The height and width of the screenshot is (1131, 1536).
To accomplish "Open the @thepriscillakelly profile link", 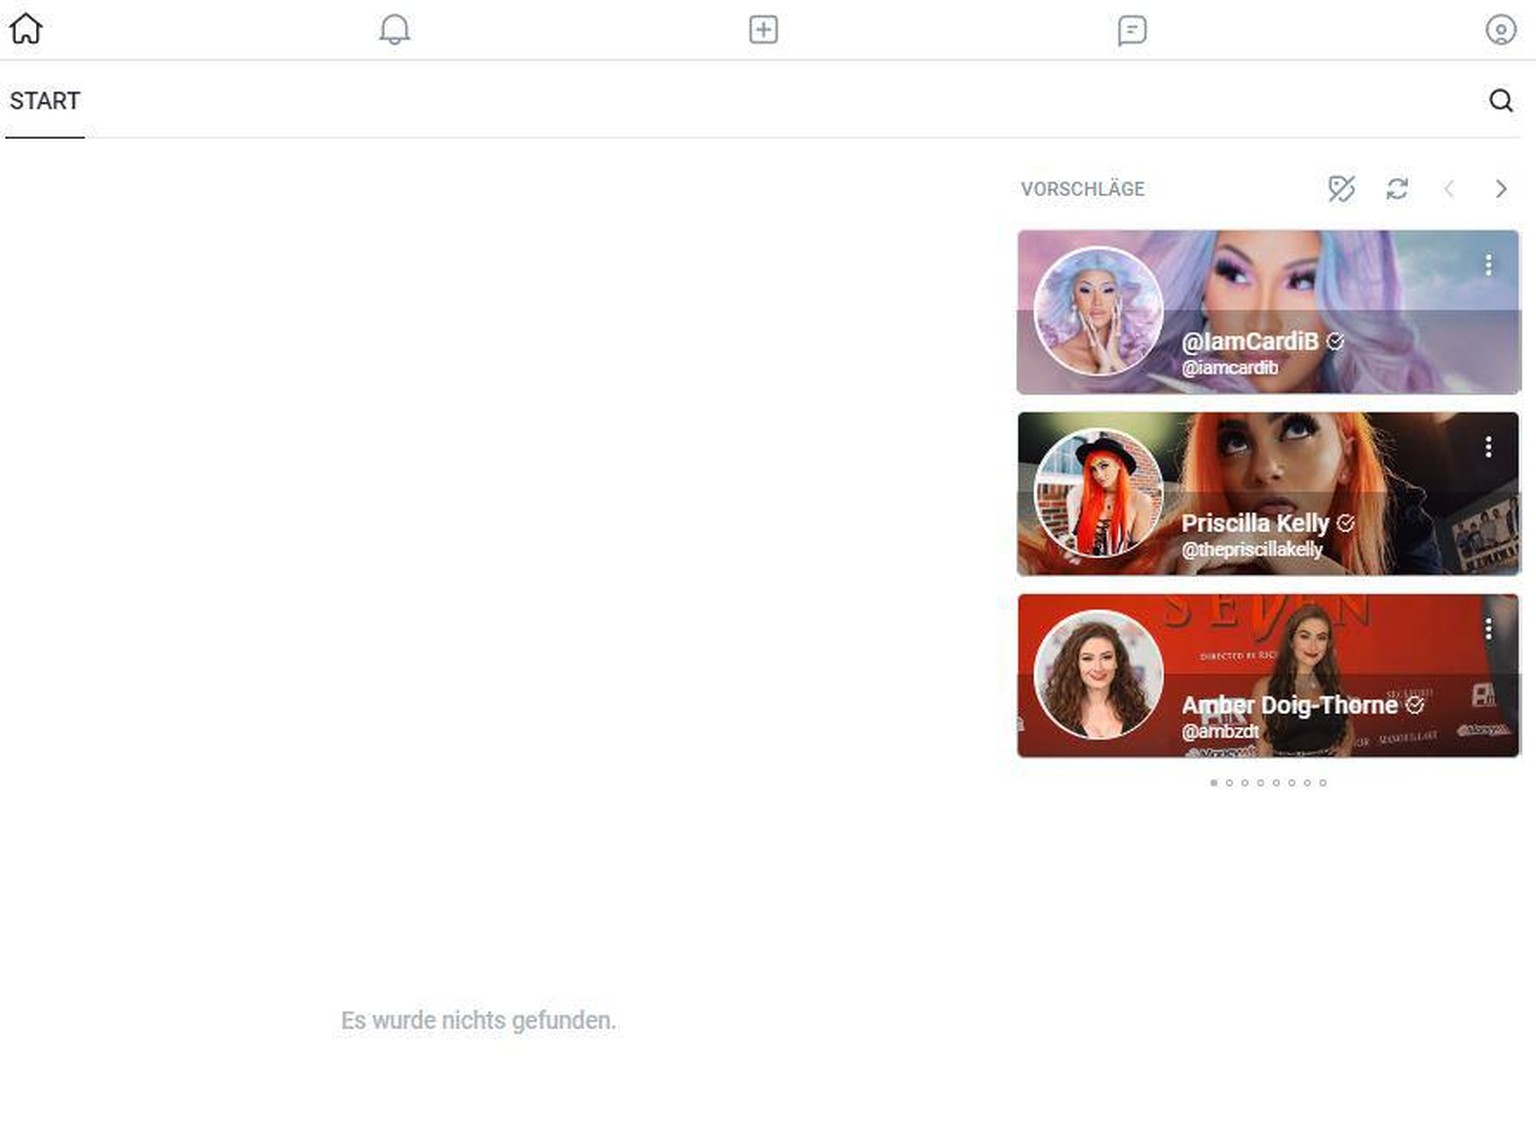I will tap(1251, 550).
